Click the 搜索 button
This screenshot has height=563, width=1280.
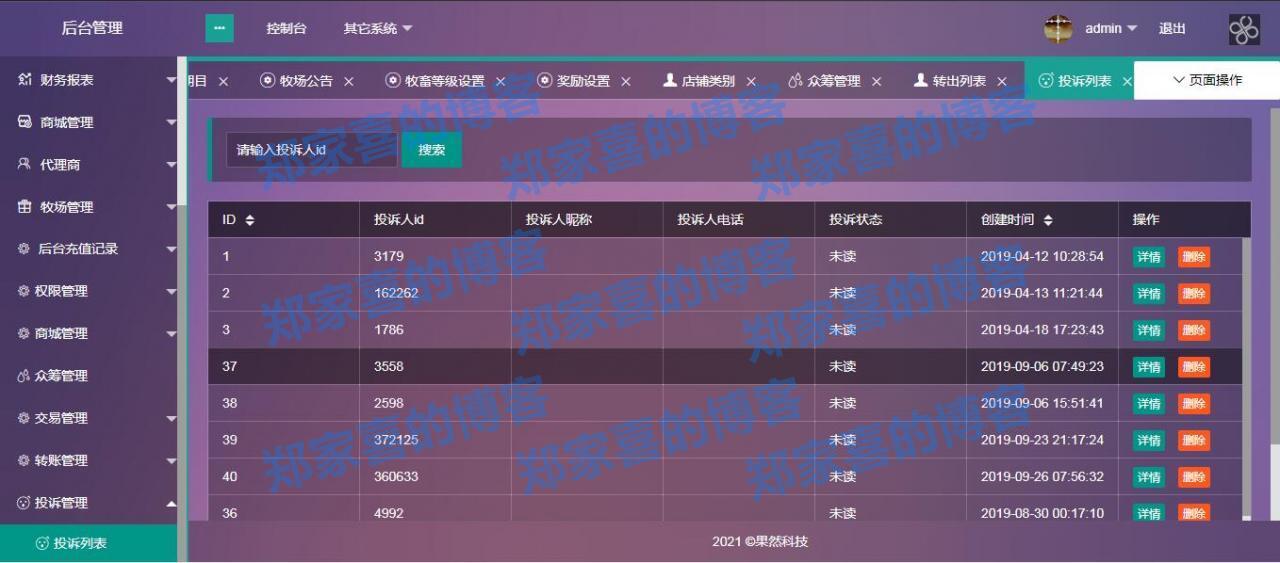(432, 150)
